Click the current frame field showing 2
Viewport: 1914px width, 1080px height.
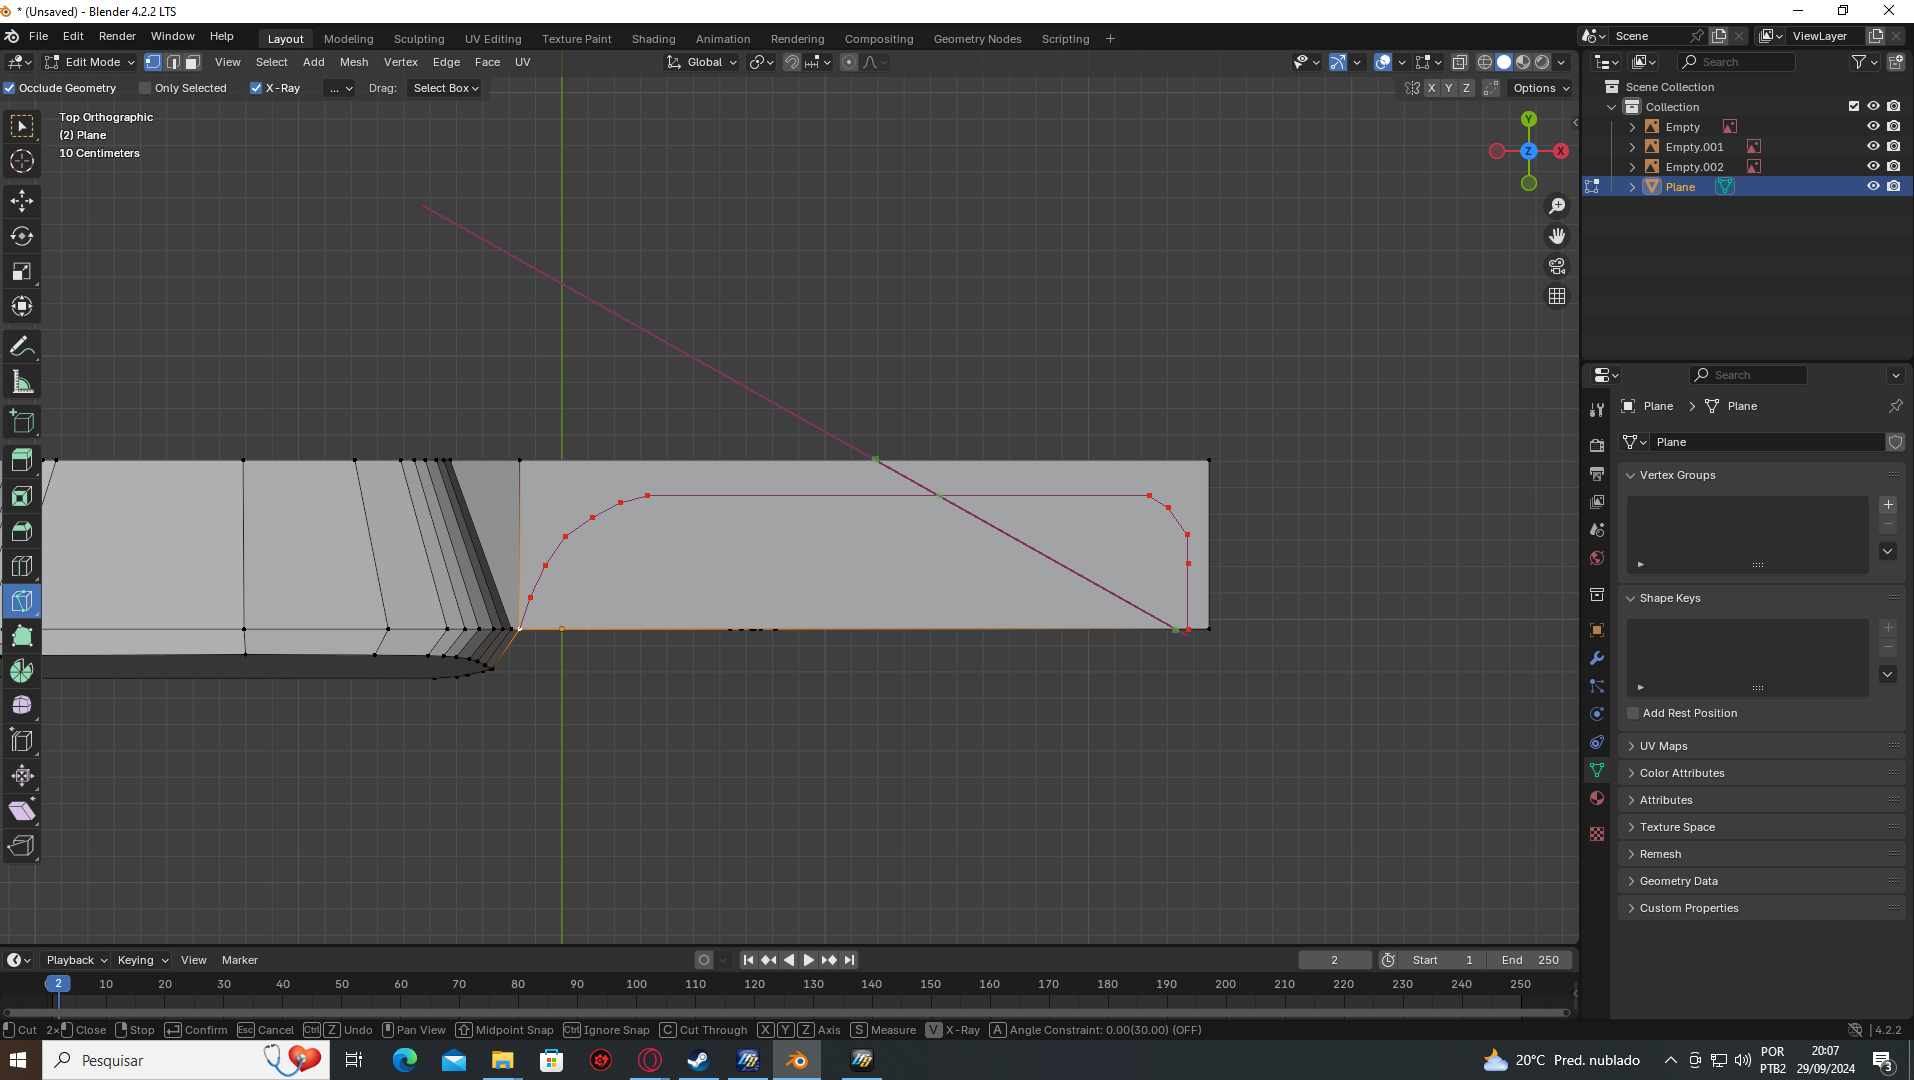[1335, 960]
